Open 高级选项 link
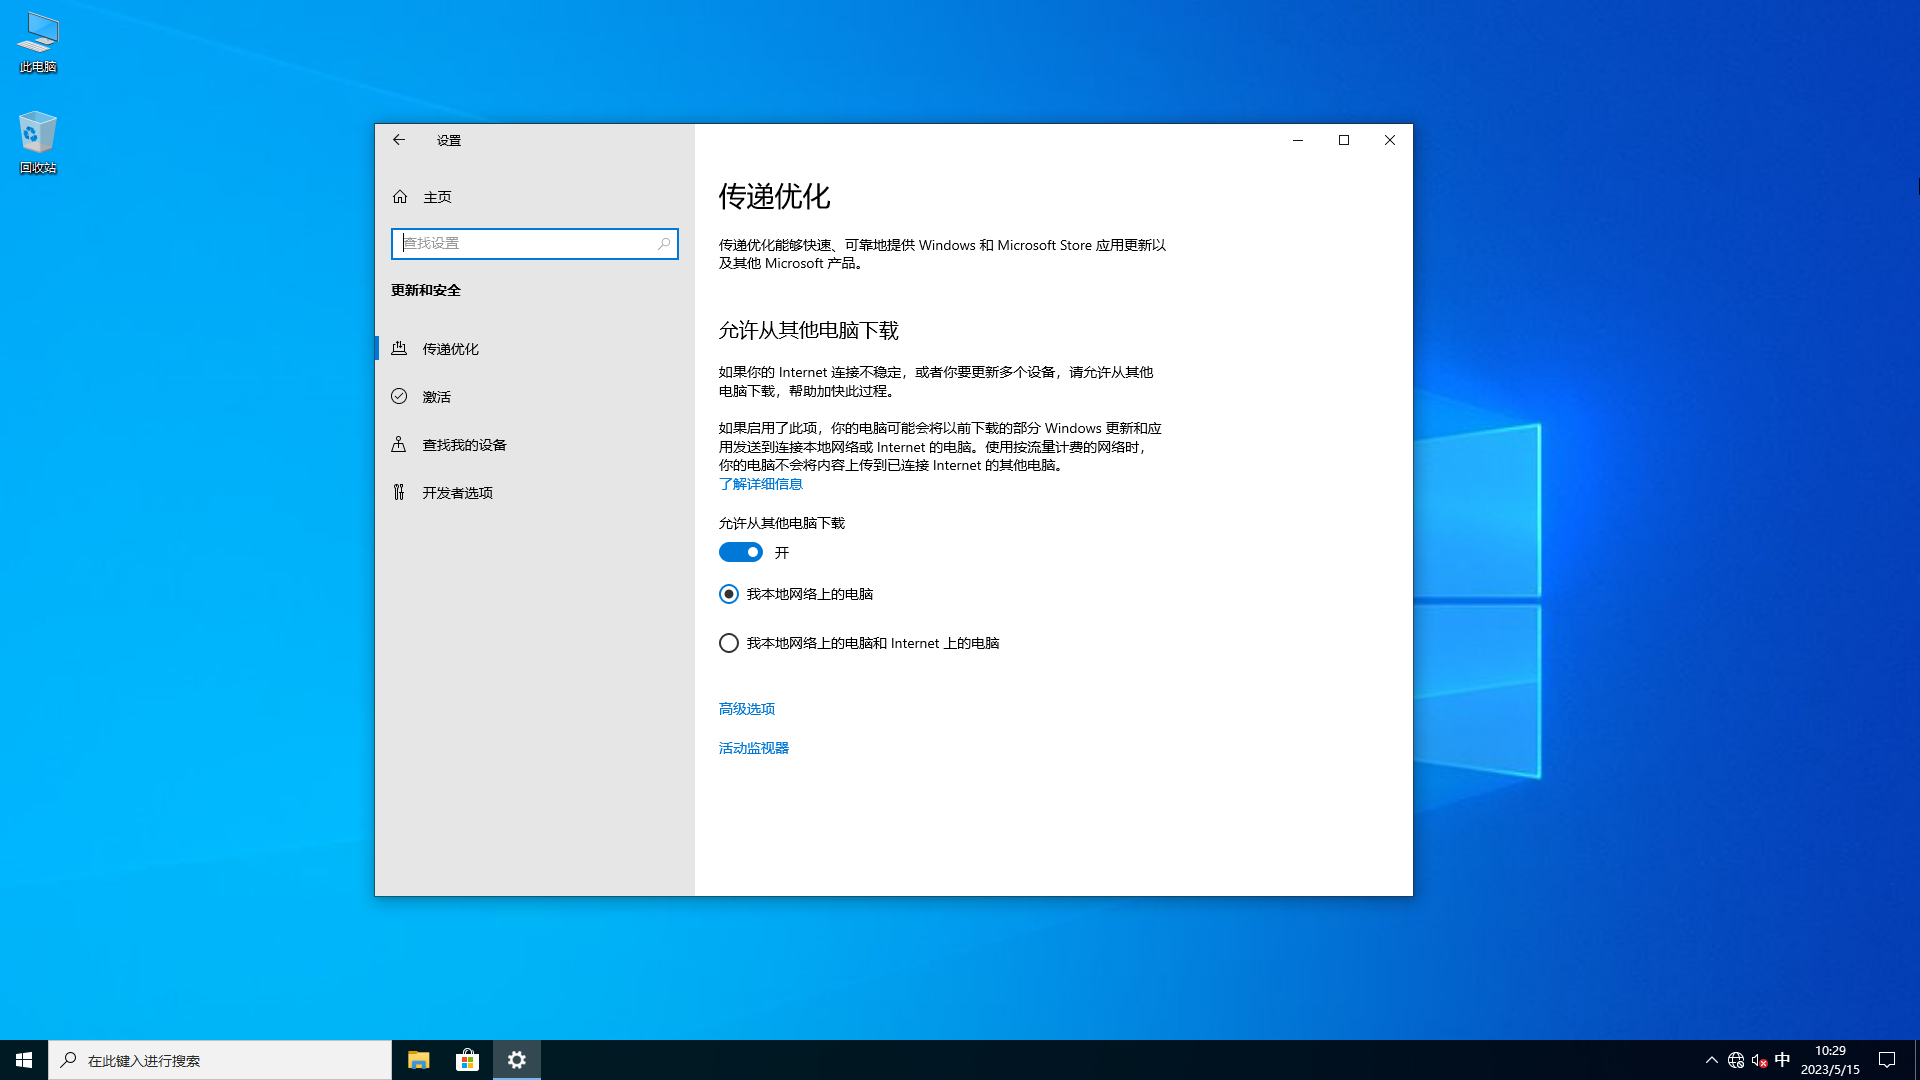 click(746, 708)
